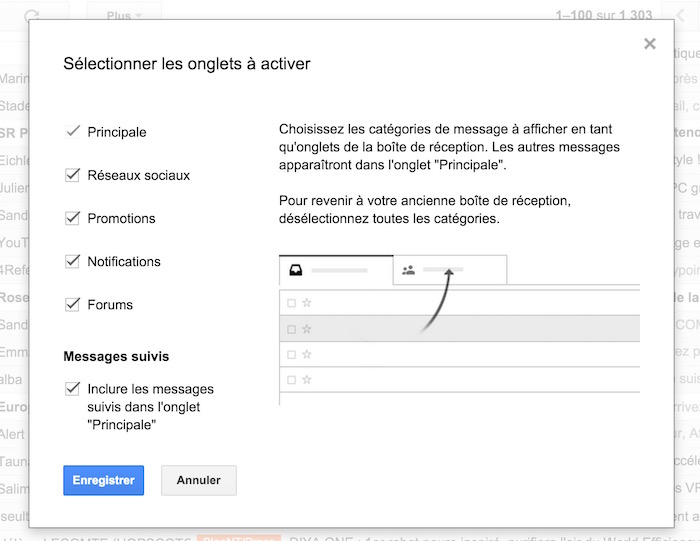This screenshot has height=541, width=700.
Task: Tick the checkbox in first preview row
Action: pos(291,303)
